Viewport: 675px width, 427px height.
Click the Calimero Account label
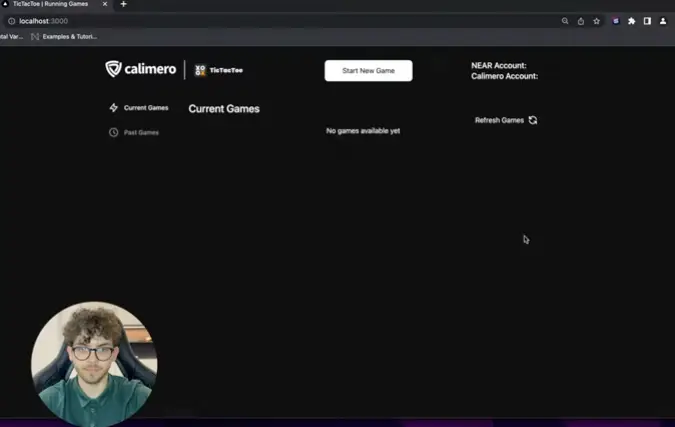505,76
